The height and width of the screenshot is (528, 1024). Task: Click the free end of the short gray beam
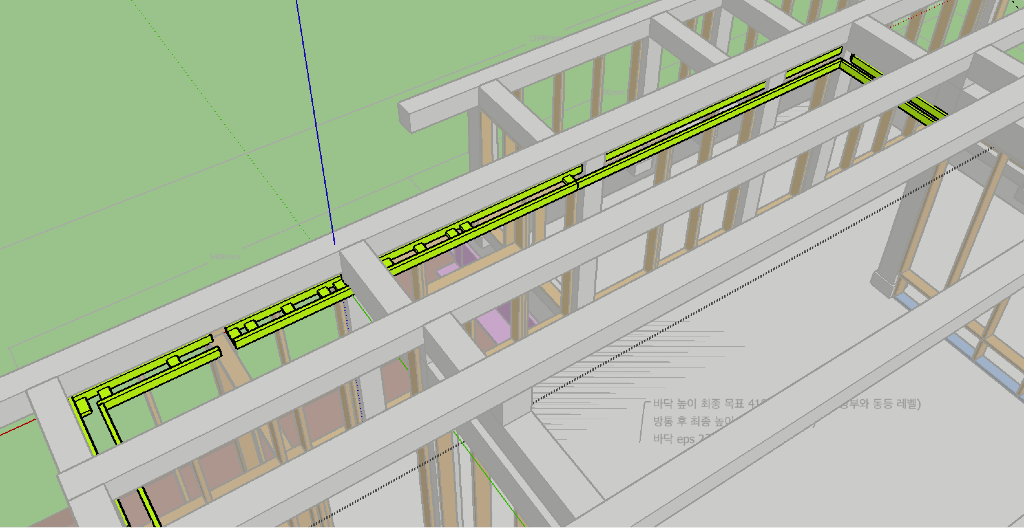(412, 114)
